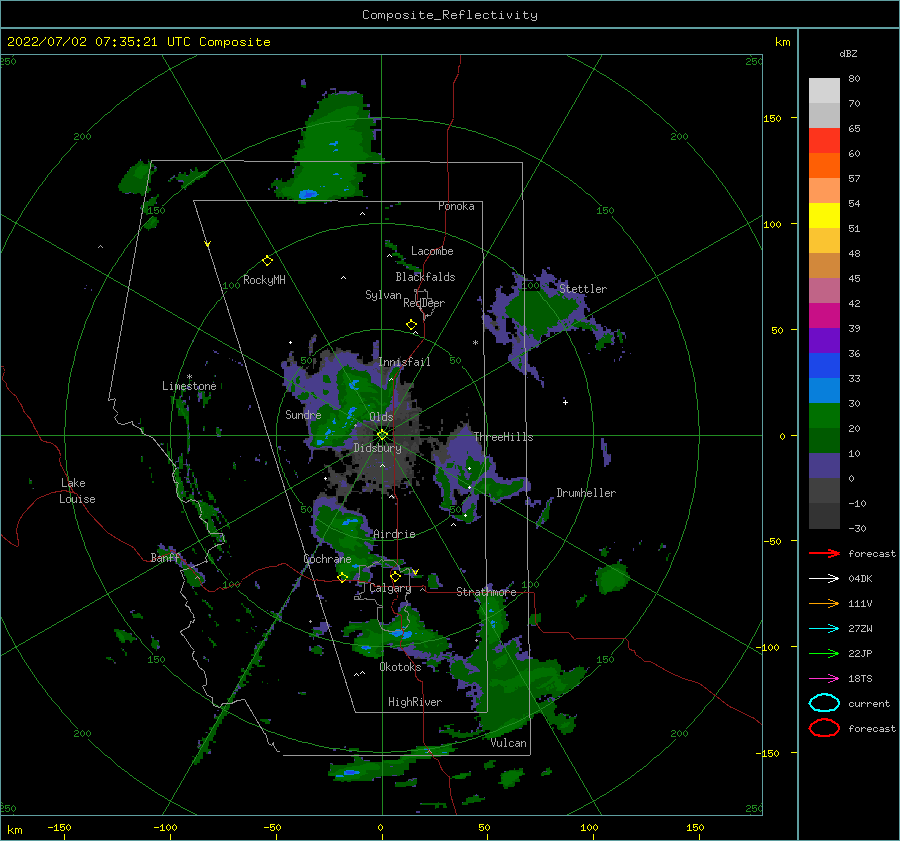This screenshot has height=841, width=900.
Task: Click the yellow swatch between 54 and 51 dBZ
Action: coord(824,215)
